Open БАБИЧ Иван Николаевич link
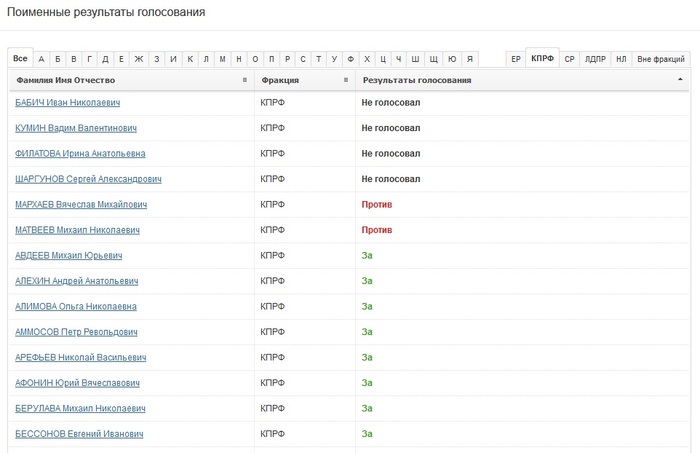Viewport: 700px width, 453px height. [67, 103]
